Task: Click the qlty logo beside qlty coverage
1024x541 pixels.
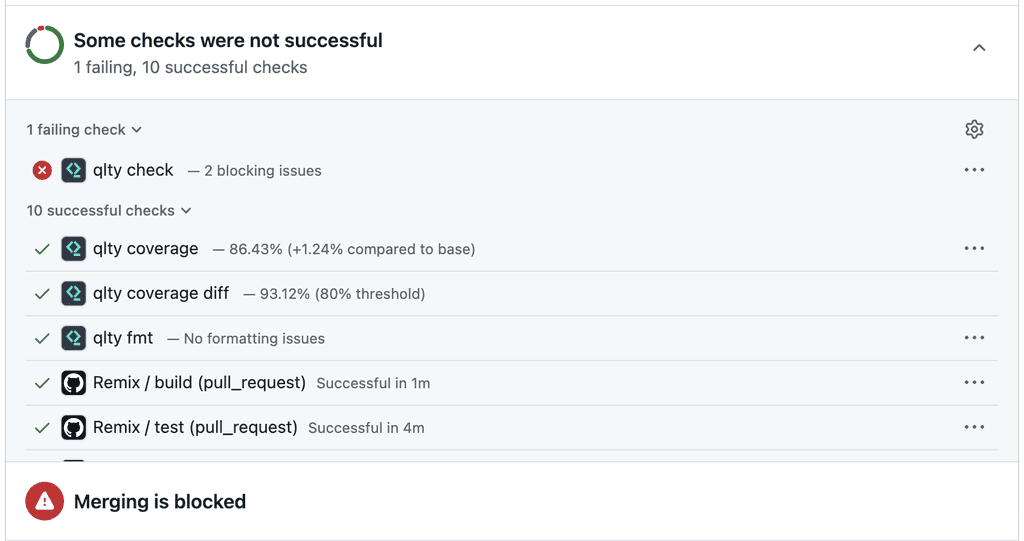Action: click(x=74, y=249)
